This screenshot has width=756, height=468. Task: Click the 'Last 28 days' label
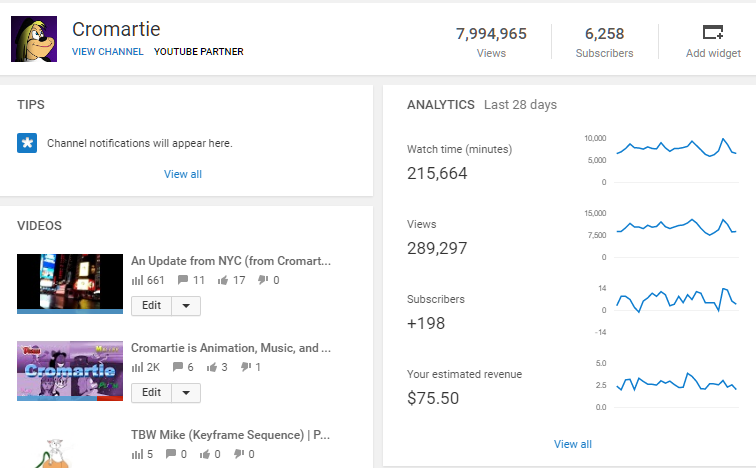[x=520, y=105]
